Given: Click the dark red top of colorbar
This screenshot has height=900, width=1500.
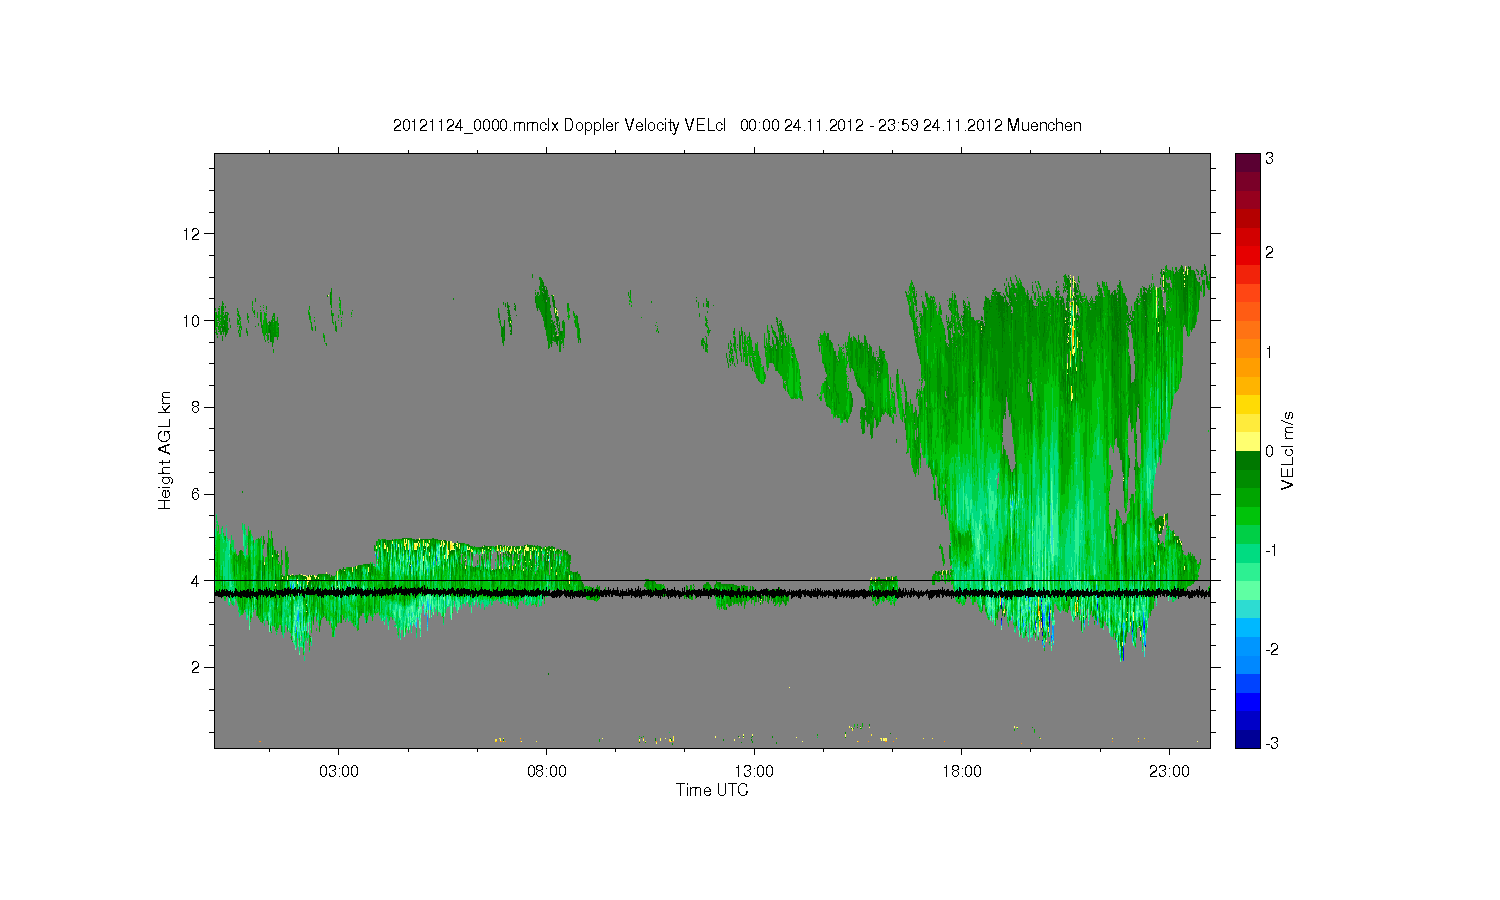Looking at the screenshot, I should pyautogui.click(x=1247, y=163).
